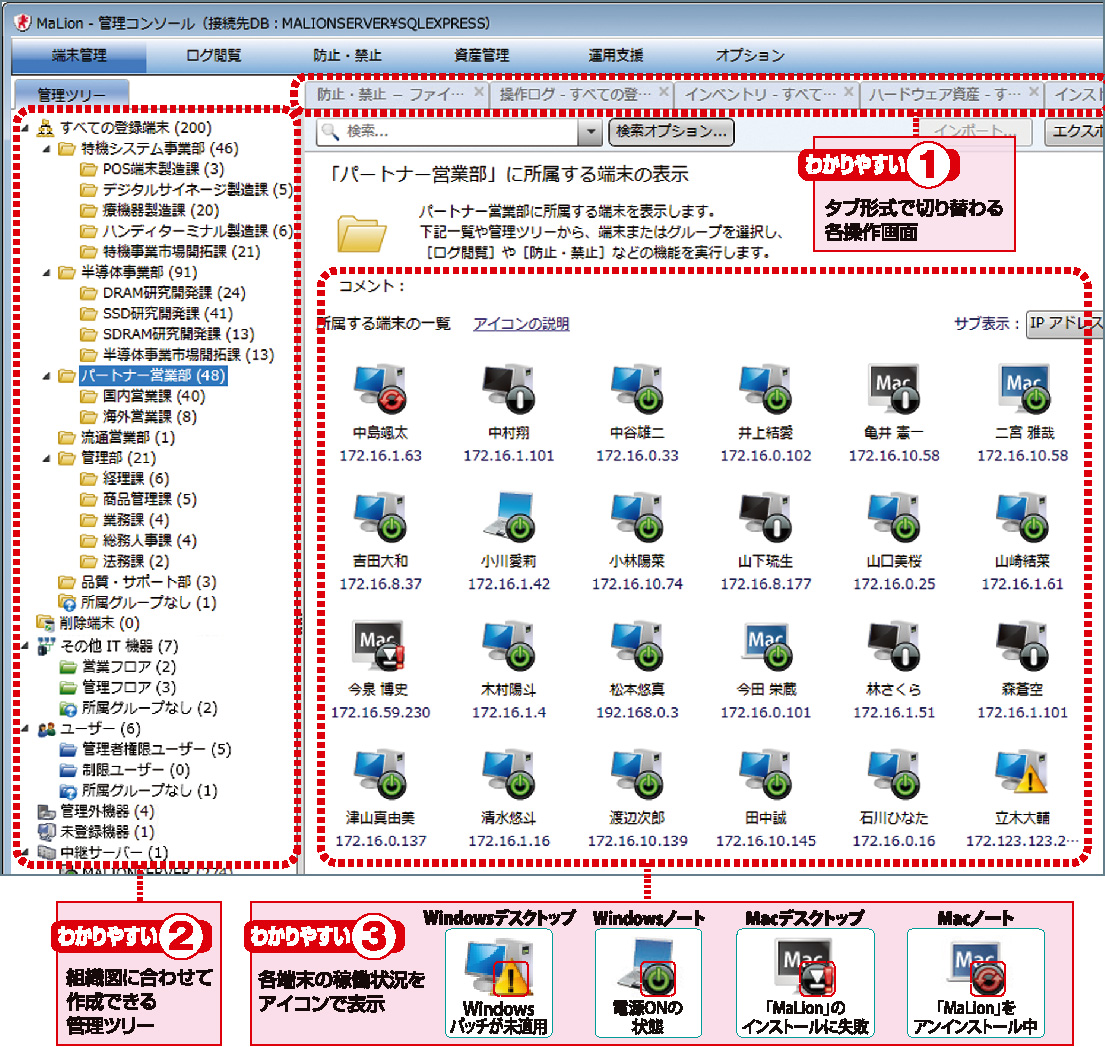Collapse the 特機システム事業部 node

[x=47, y=149]
